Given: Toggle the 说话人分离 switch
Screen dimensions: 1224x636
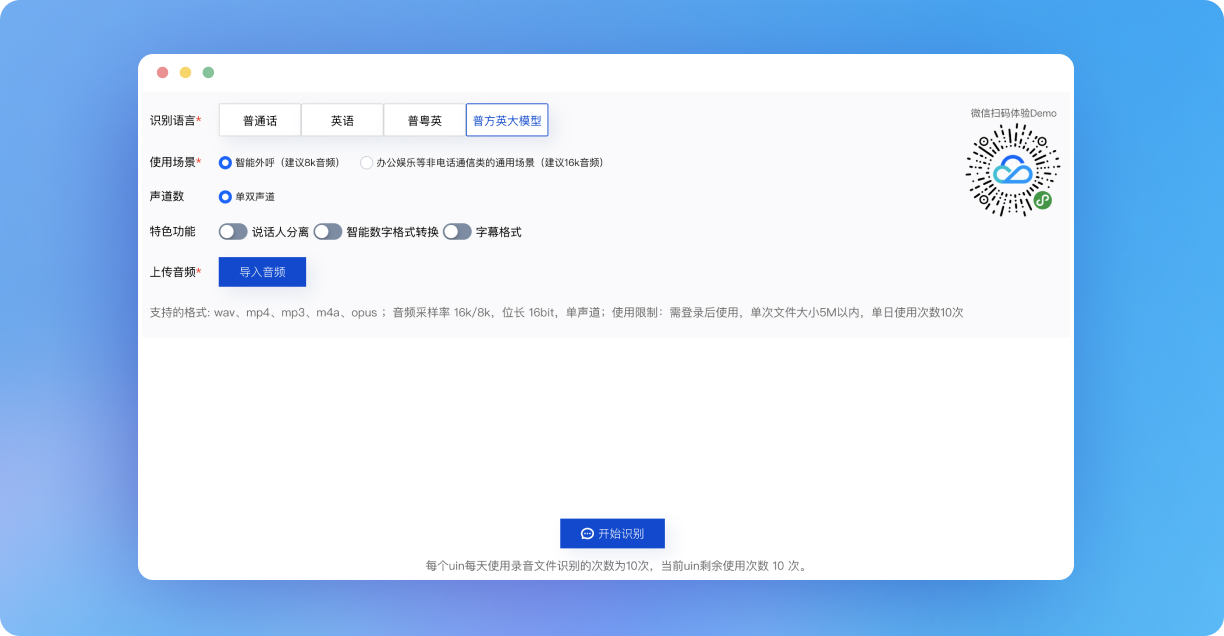Looking at the screenshot, I should click(233, 231).
